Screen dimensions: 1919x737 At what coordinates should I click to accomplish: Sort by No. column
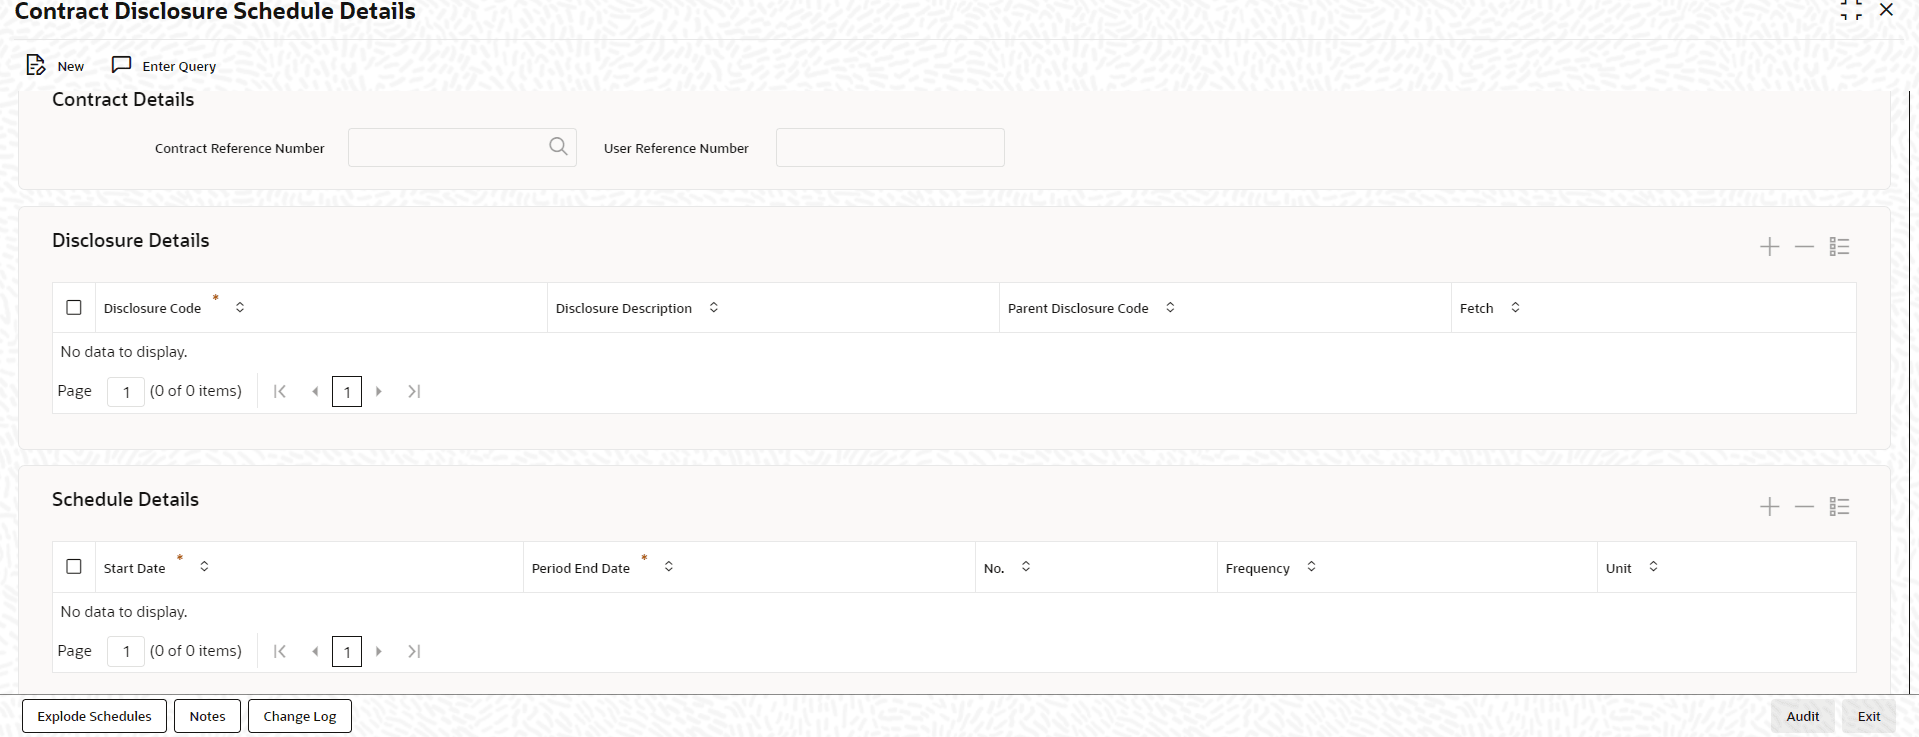coord(1026,566)
